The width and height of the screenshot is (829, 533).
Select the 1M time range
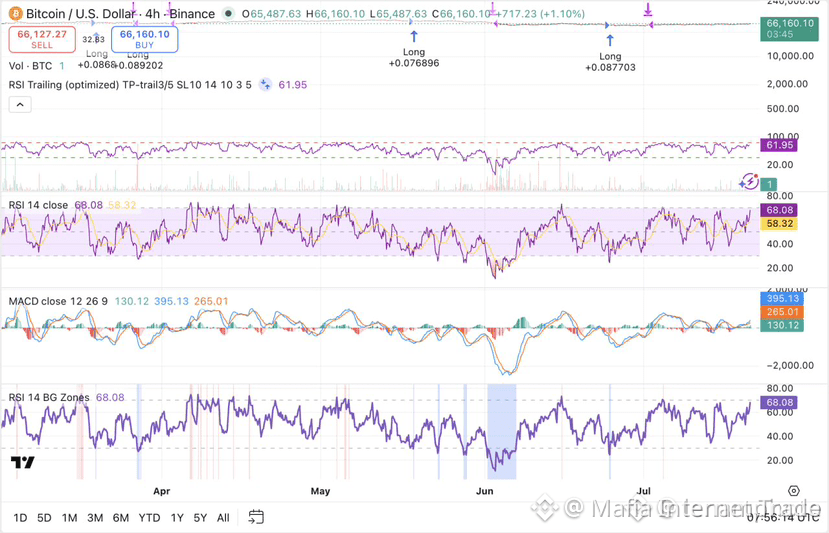[69, 518]
